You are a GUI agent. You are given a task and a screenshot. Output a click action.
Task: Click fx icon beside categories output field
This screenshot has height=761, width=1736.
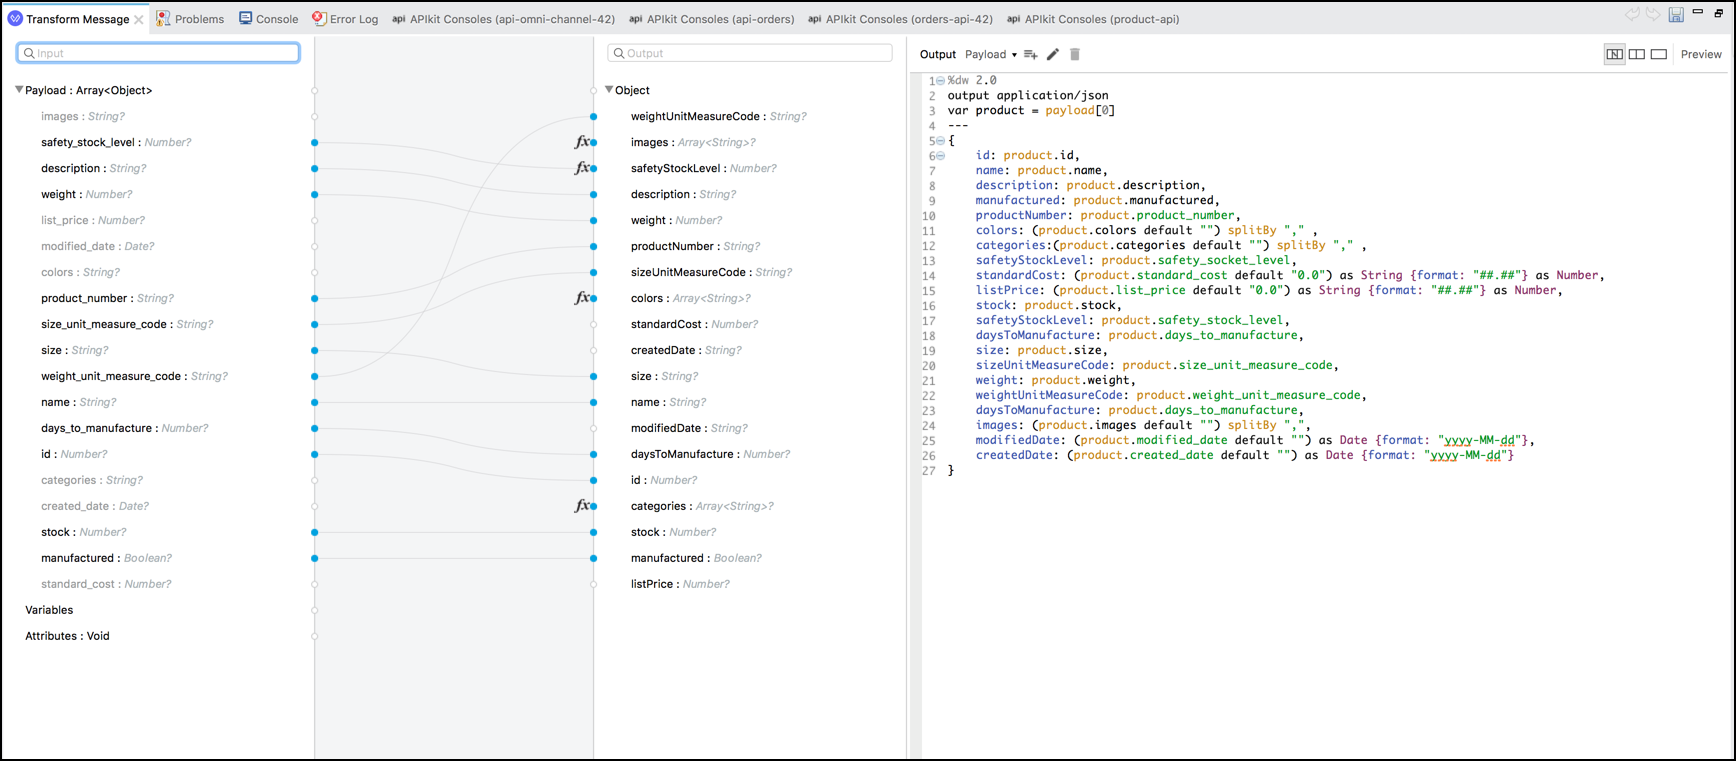pyautogui.click(x=581, y=506)
